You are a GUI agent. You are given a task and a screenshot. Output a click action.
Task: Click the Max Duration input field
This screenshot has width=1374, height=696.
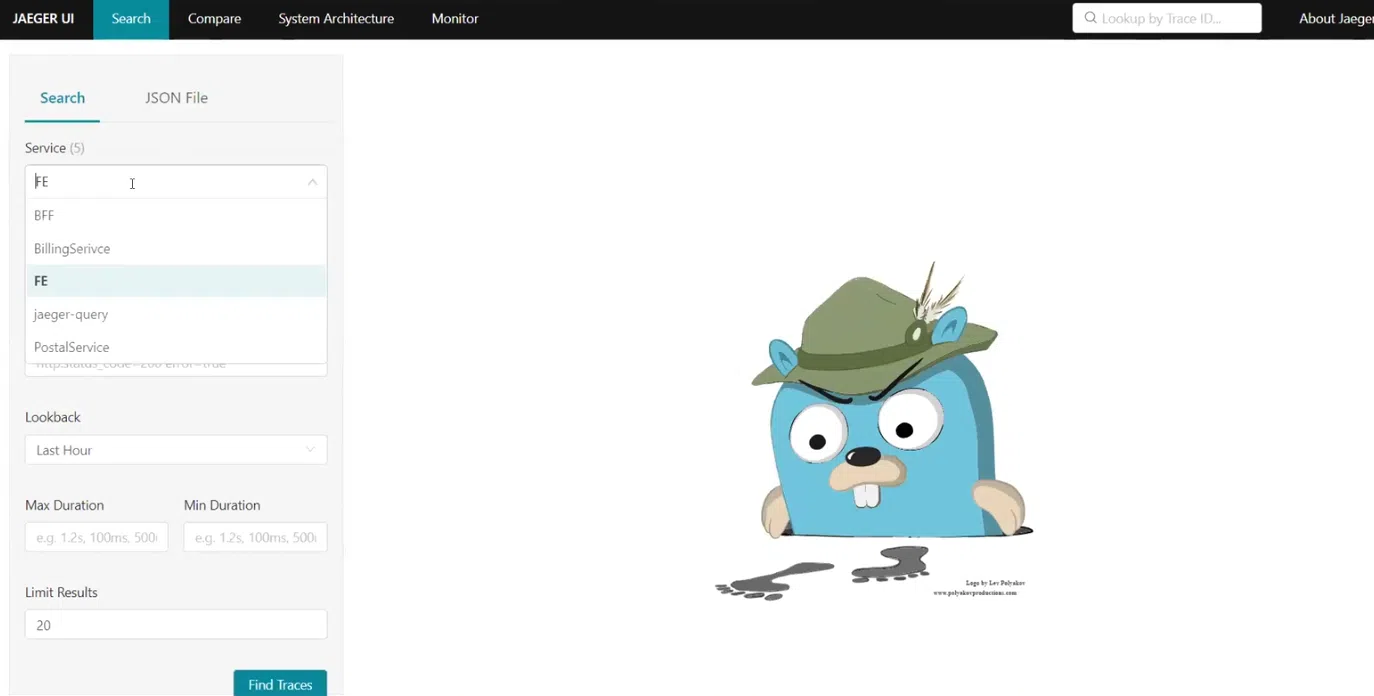click(x=96, y=537)
